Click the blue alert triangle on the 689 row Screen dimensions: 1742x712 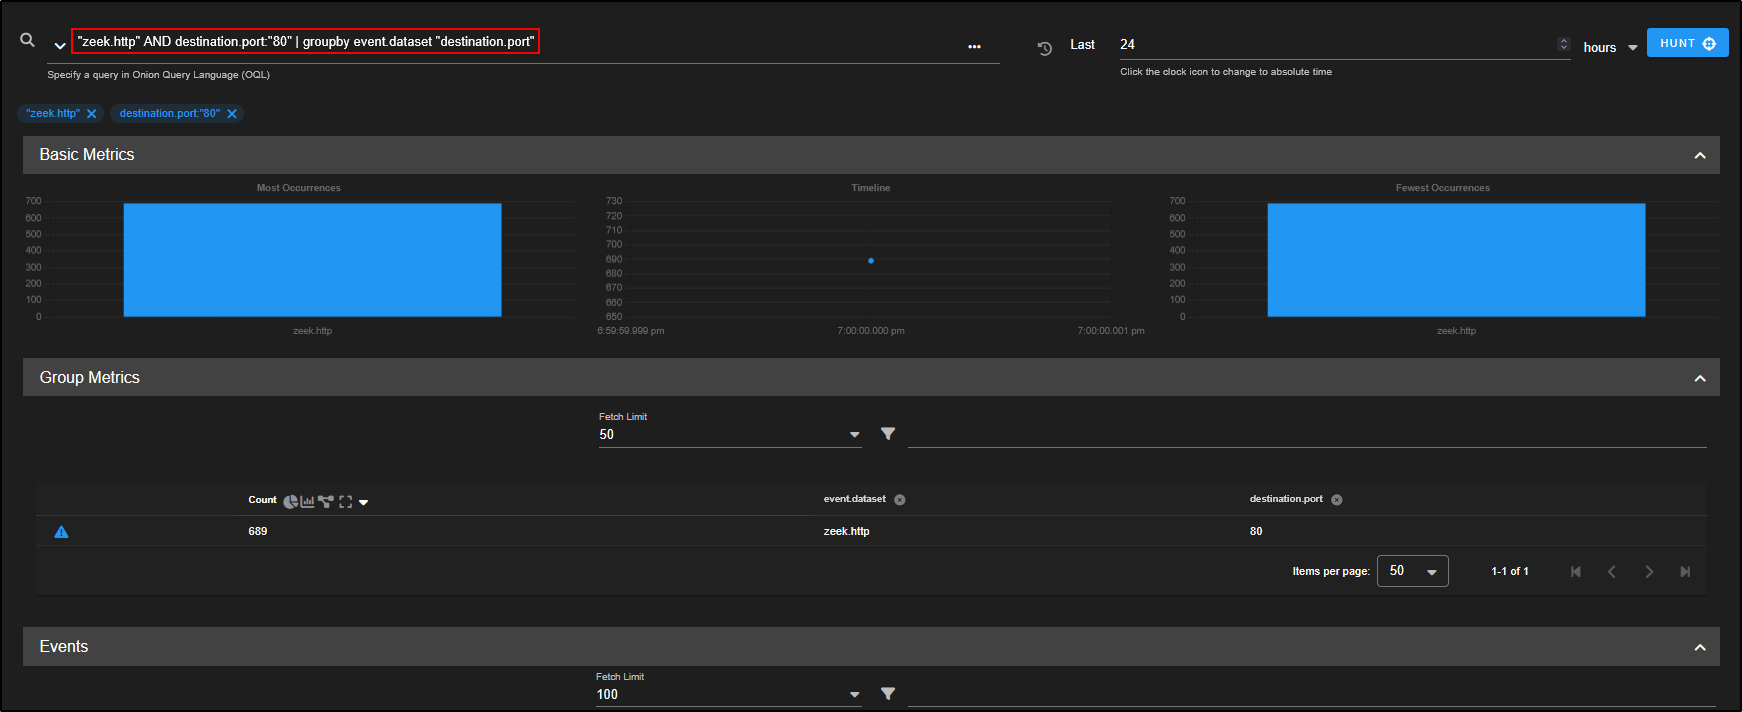61,532
